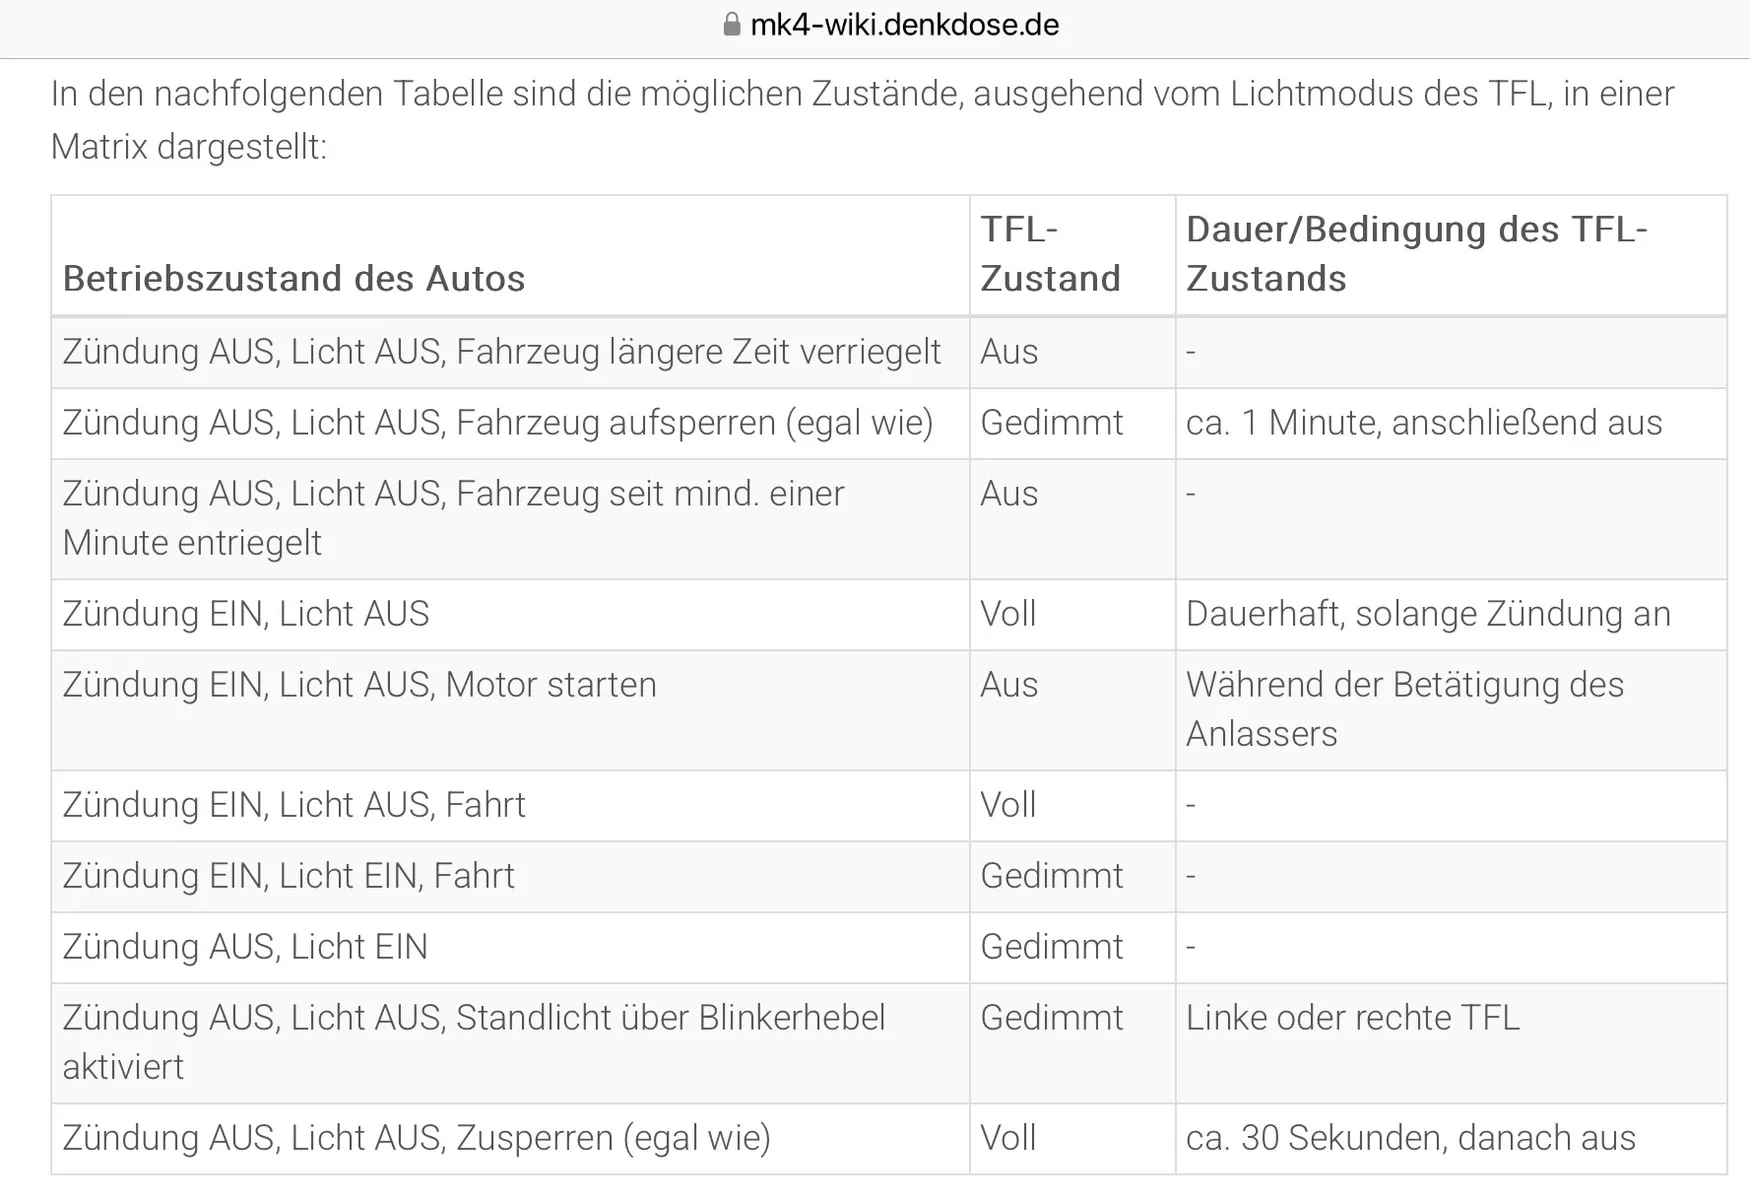1749x1200 pixels.
Task: Click the "Zündung EIN, Licht EIN, Fahrt" cell
Action: coord(288,876)
